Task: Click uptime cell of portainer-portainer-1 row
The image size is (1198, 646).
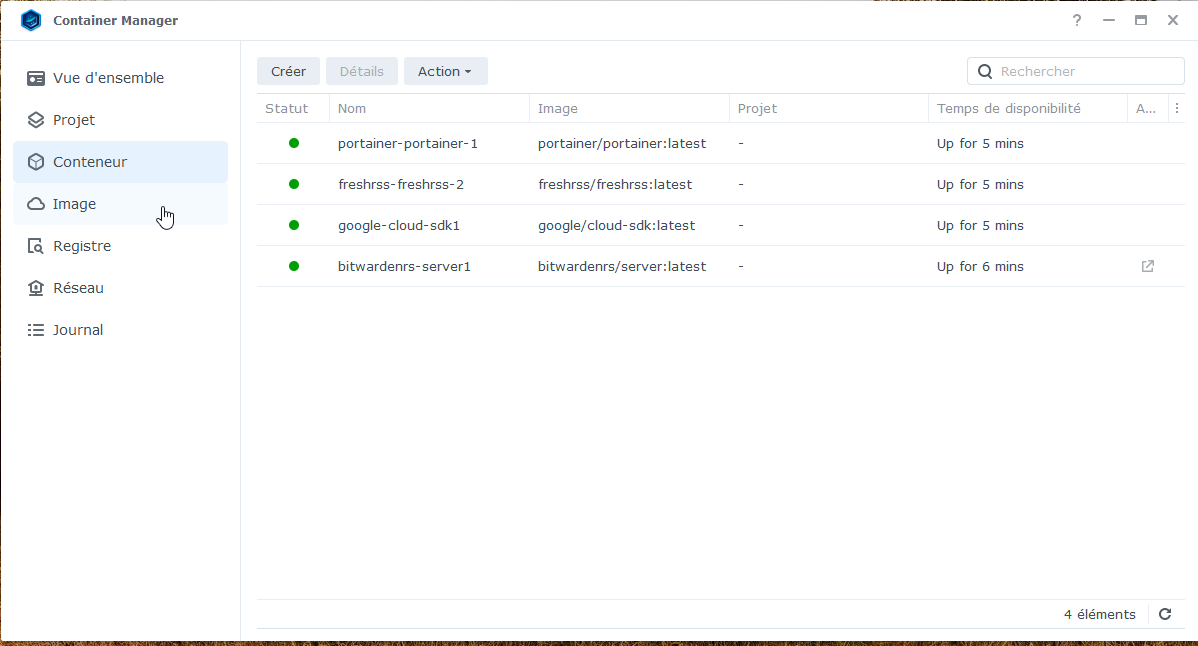Action: coord(980,144)
